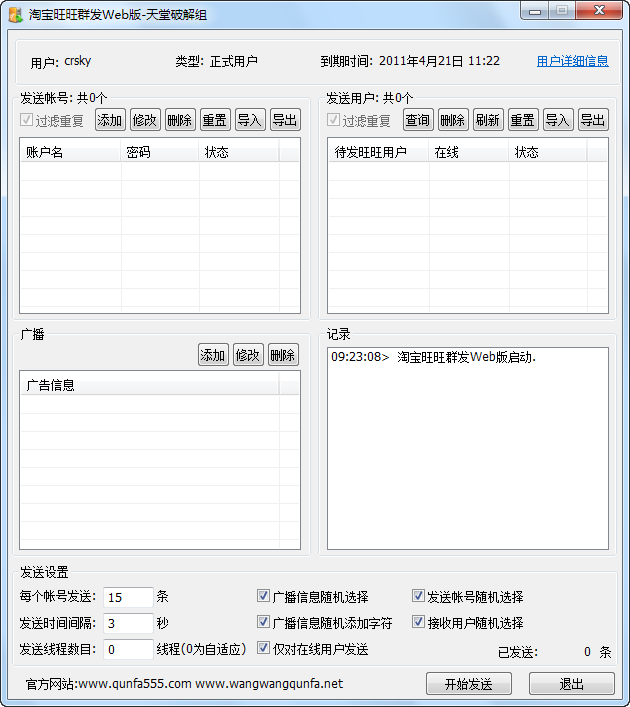Click 重置 in the 发送帐号 section

point(215,120)
